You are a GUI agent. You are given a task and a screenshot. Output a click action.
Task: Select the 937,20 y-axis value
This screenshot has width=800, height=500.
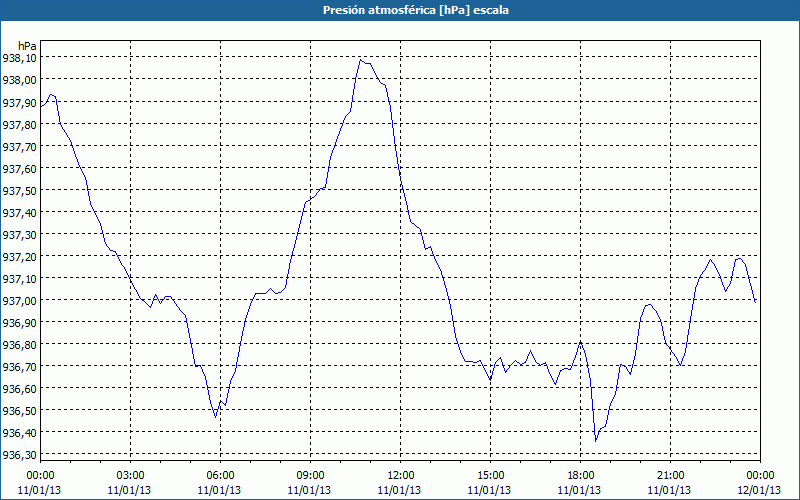coord(19,256)
